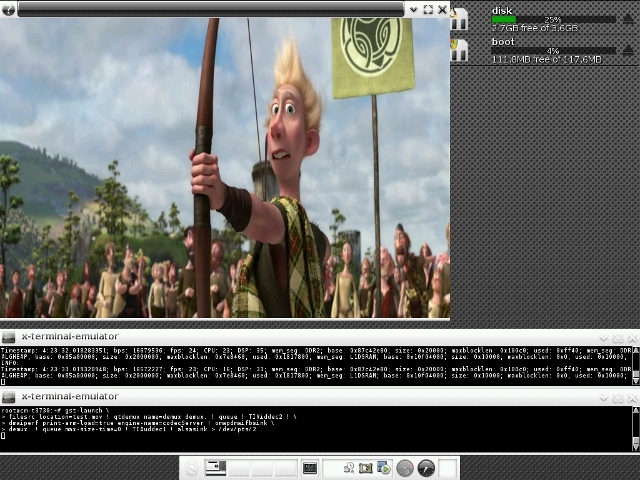This screenshot has height=480, width=640.
Task: Click the playing video frame
Action: click(x=225, y=167)
